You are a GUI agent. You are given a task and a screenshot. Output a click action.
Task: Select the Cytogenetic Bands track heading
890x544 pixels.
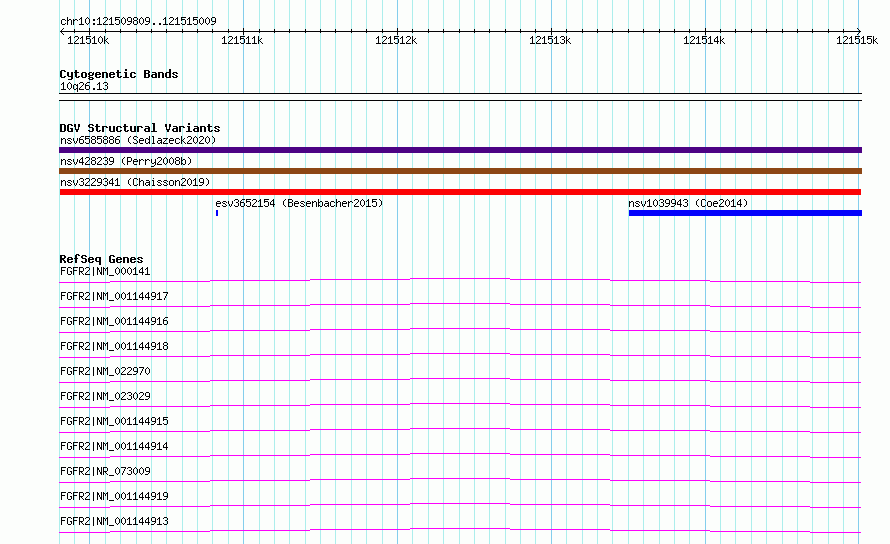click(119, 74)
